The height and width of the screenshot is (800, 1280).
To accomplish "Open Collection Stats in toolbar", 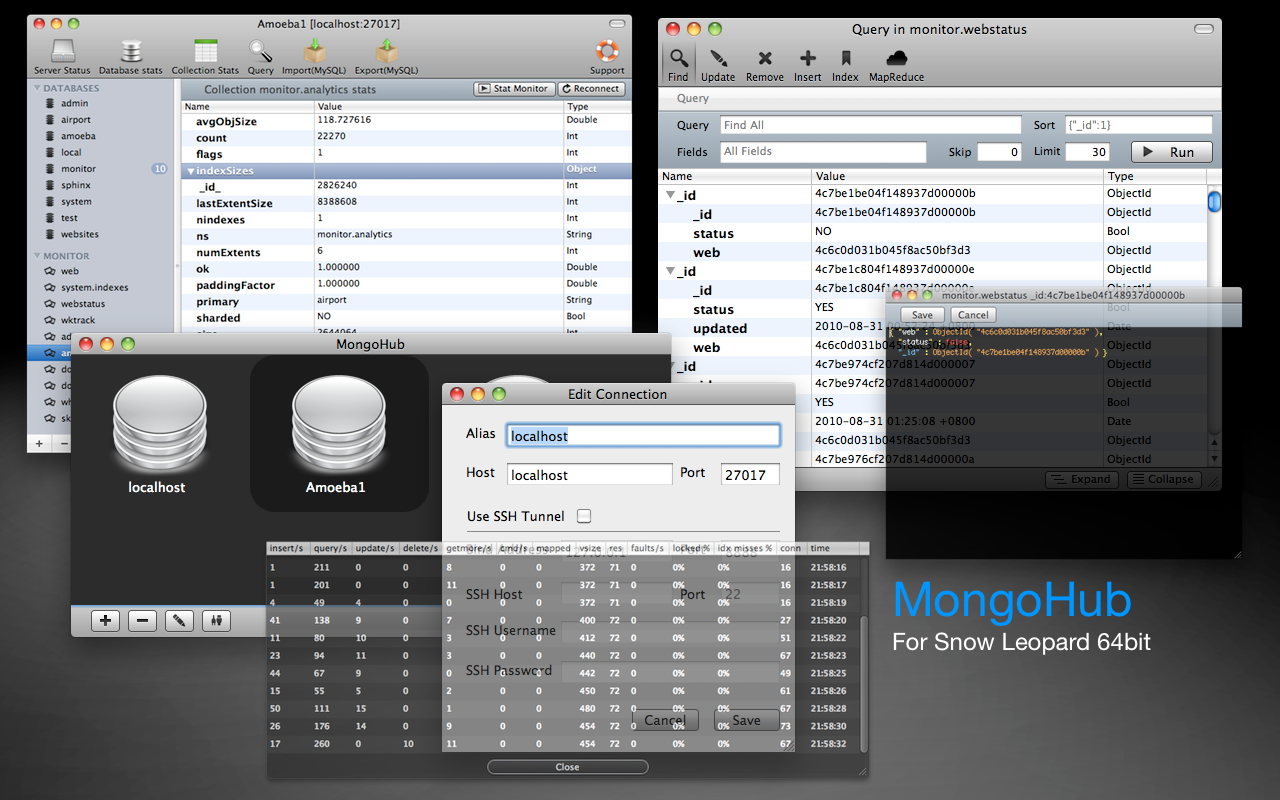I will click(x=205, y=52).
